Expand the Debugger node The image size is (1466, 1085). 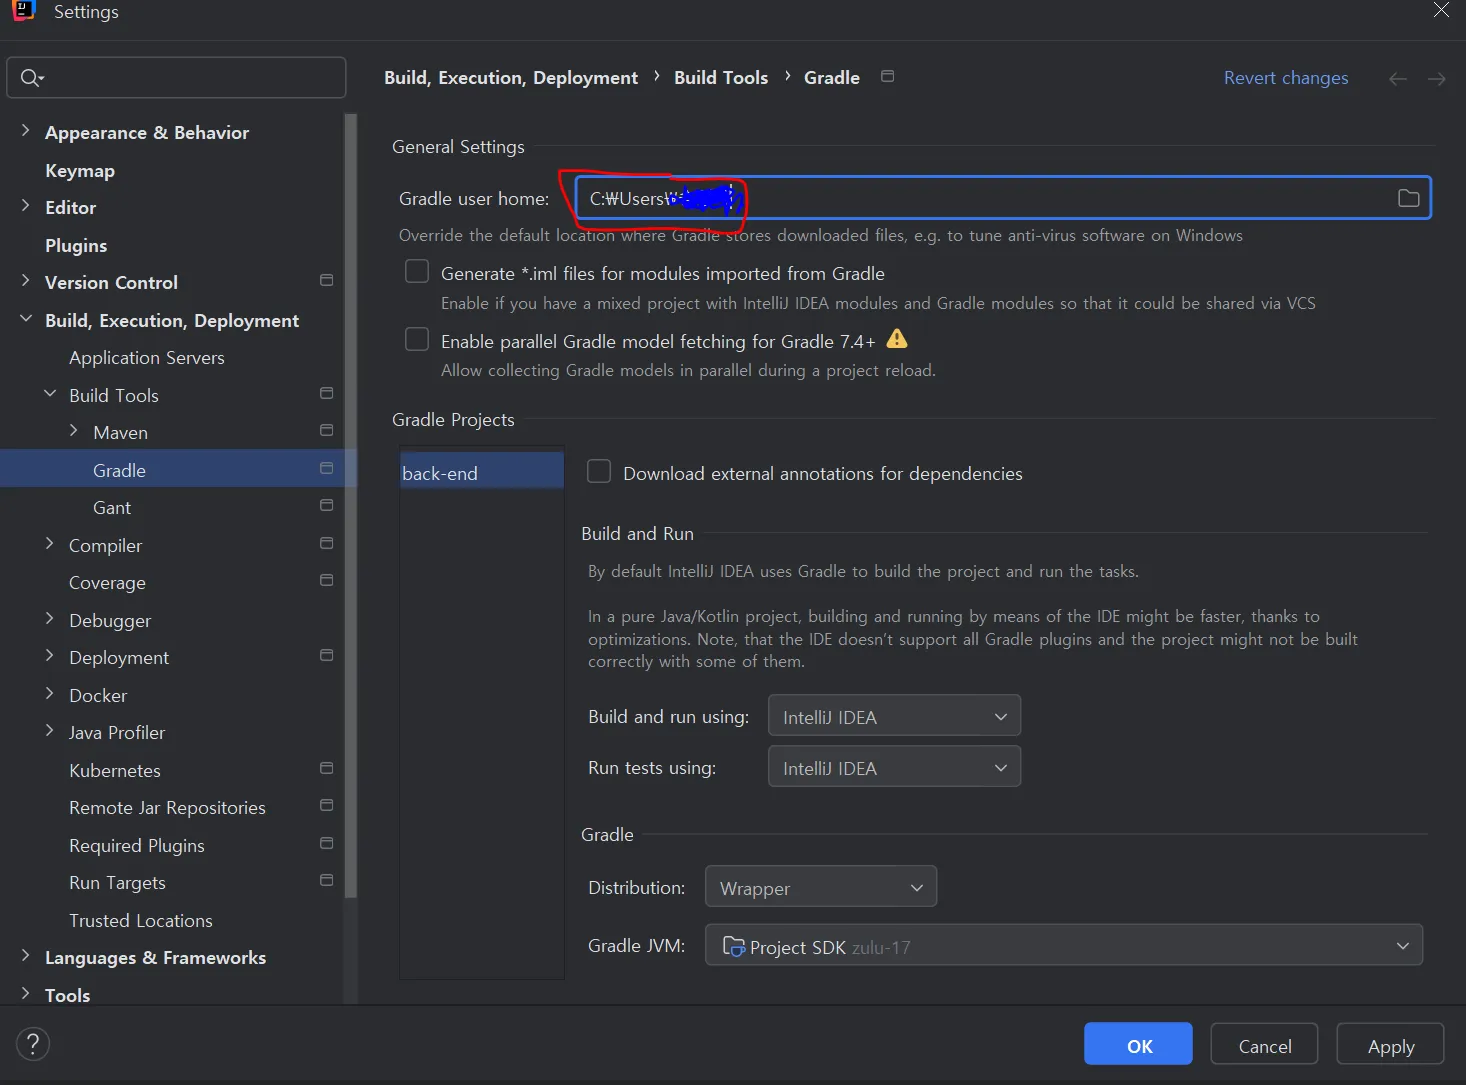coord(50,619)
